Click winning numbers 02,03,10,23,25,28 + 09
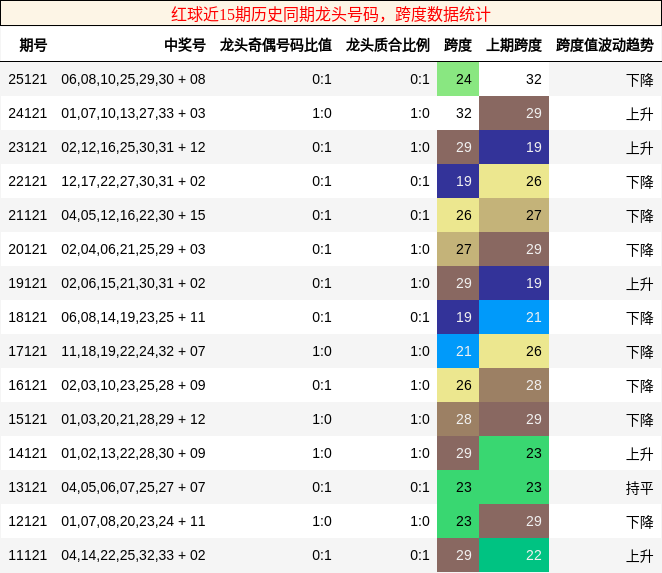 coord(133,385)
